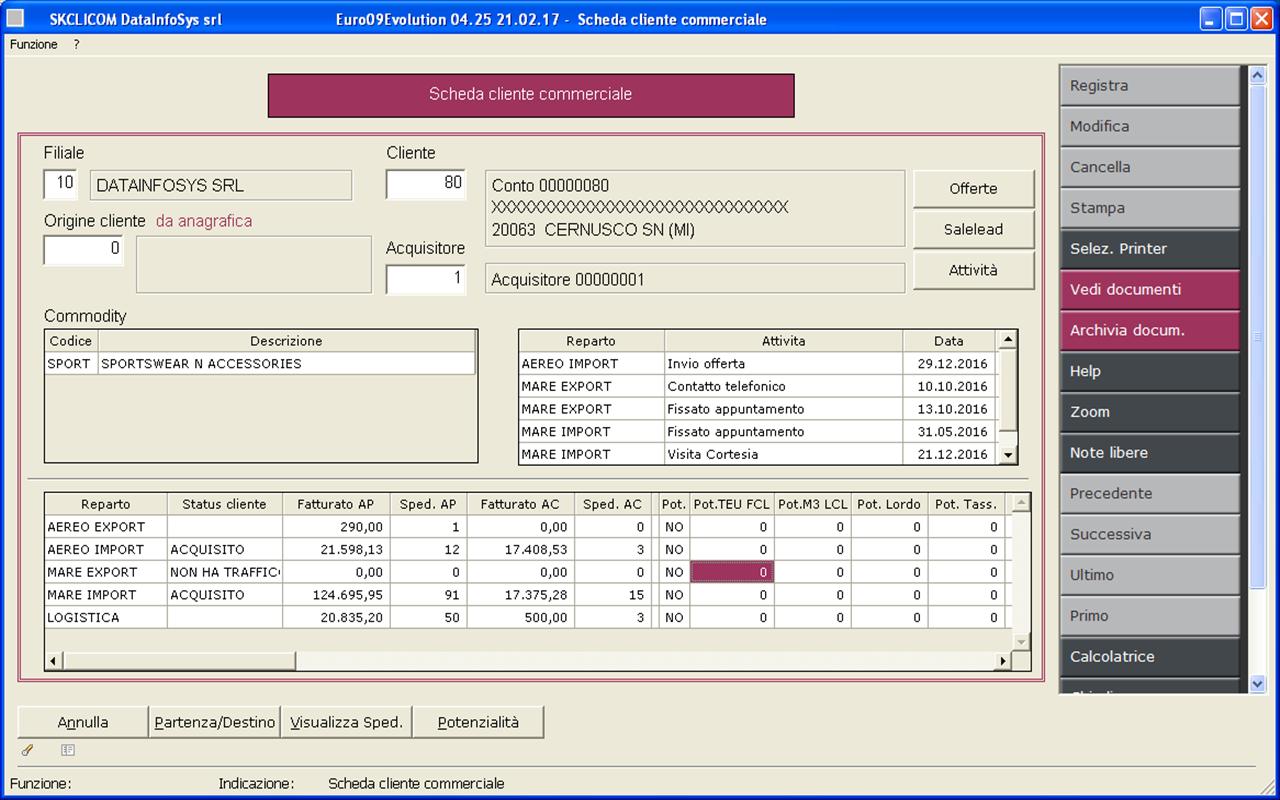Image resolution: width=1280 pixels, height=800 pixels.
Task: Click left arrow of bottom table scrollbar
Action: pos(54,661)
